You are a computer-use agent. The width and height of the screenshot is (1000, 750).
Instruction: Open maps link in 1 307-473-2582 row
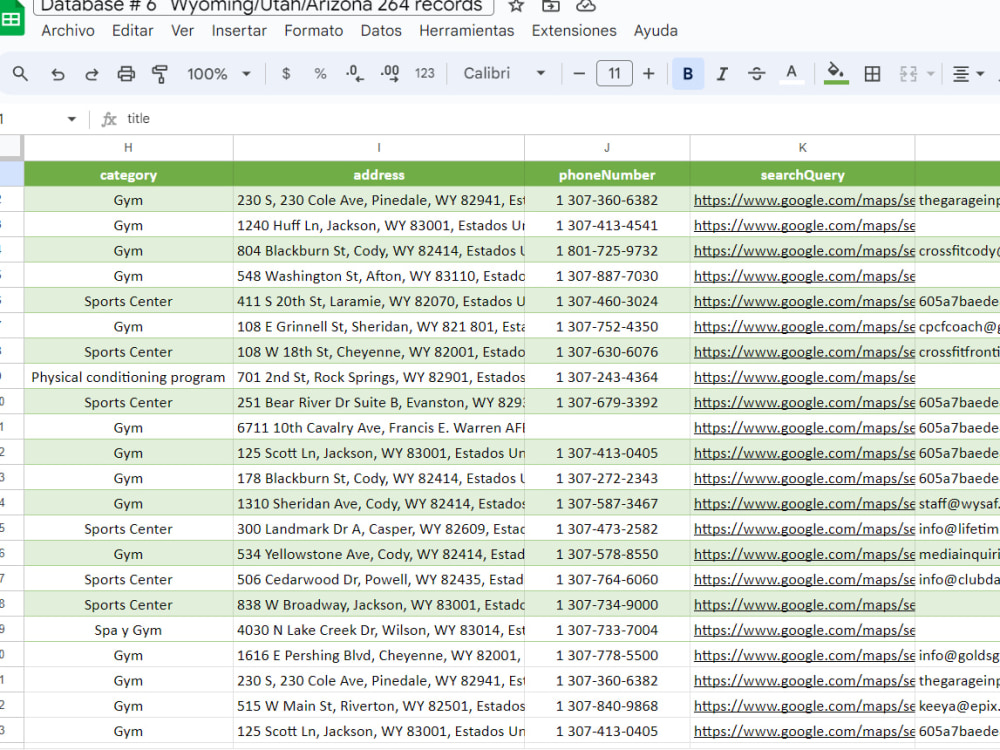pyautogui.click(x=804, y=529)
